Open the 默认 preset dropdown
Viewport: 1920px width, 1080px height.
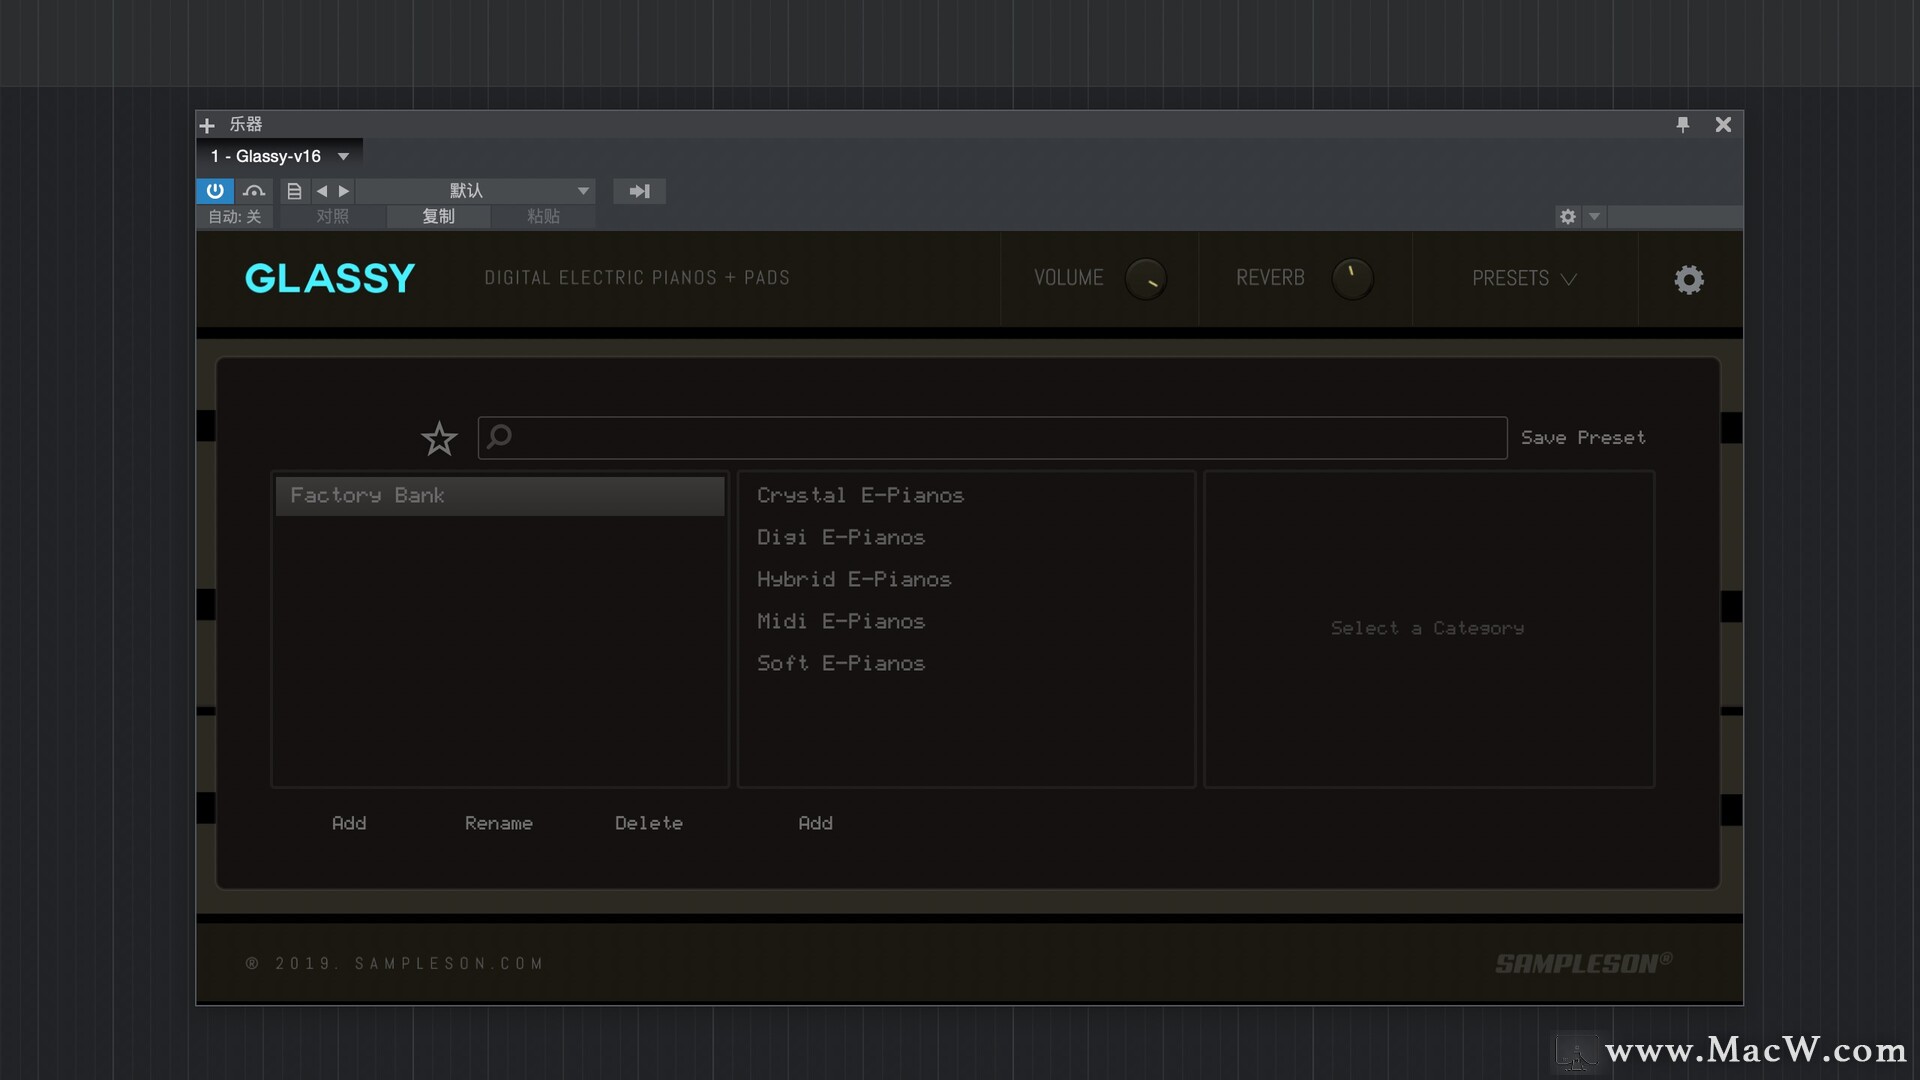pyautogui.click(x=476, y=190)
